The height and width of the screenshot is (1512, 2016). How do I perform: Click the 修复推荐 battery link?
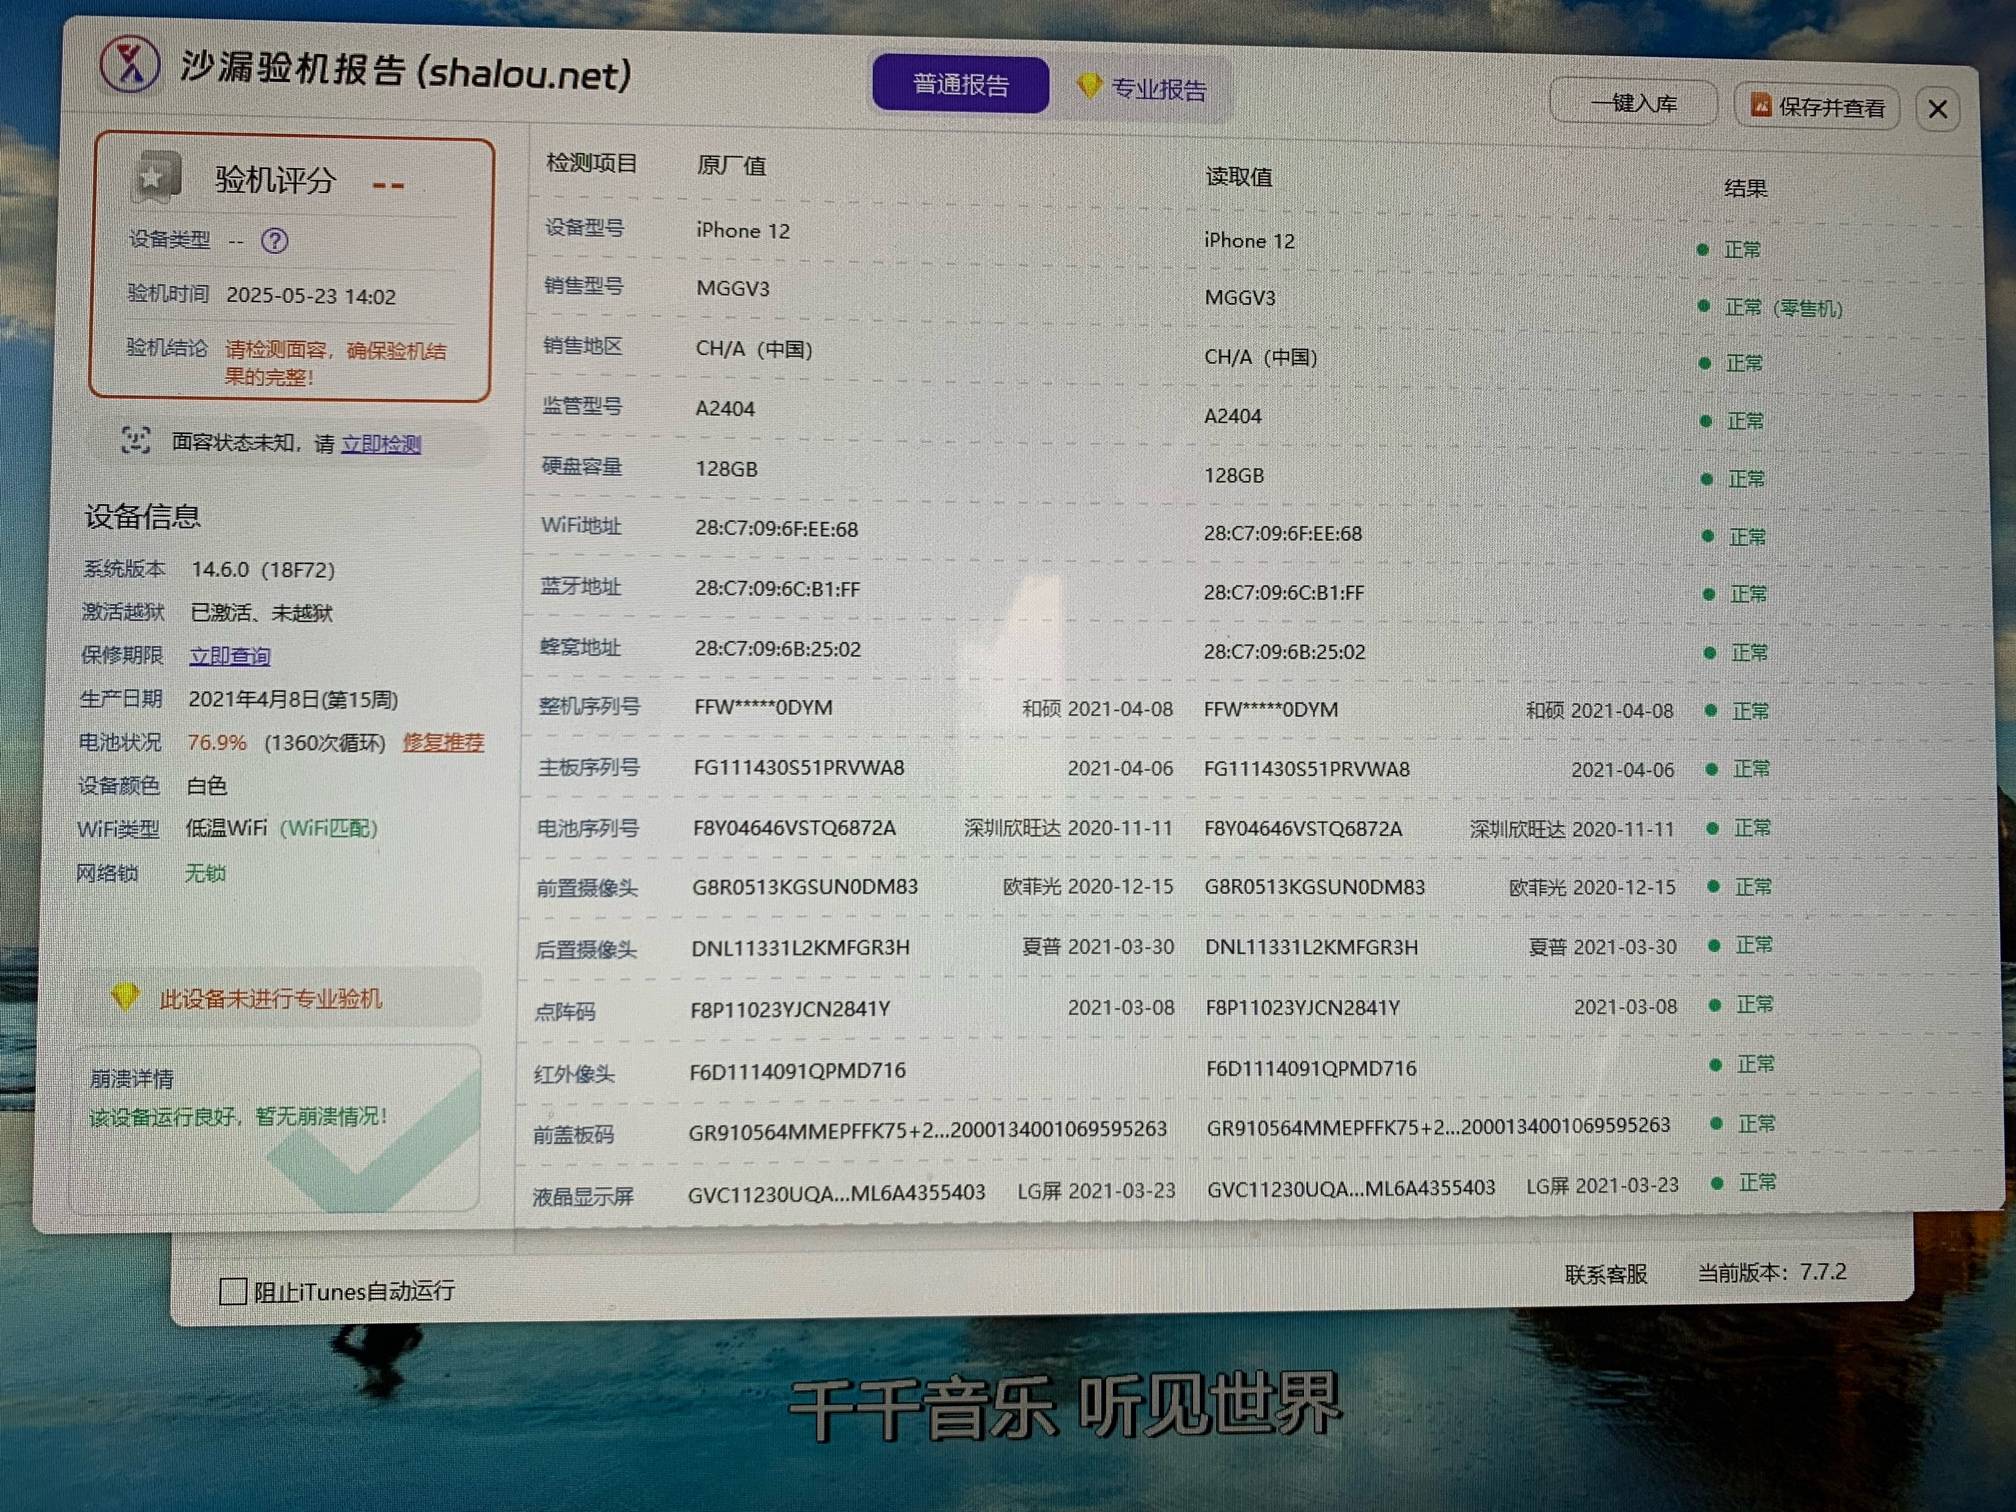[443, 742]
